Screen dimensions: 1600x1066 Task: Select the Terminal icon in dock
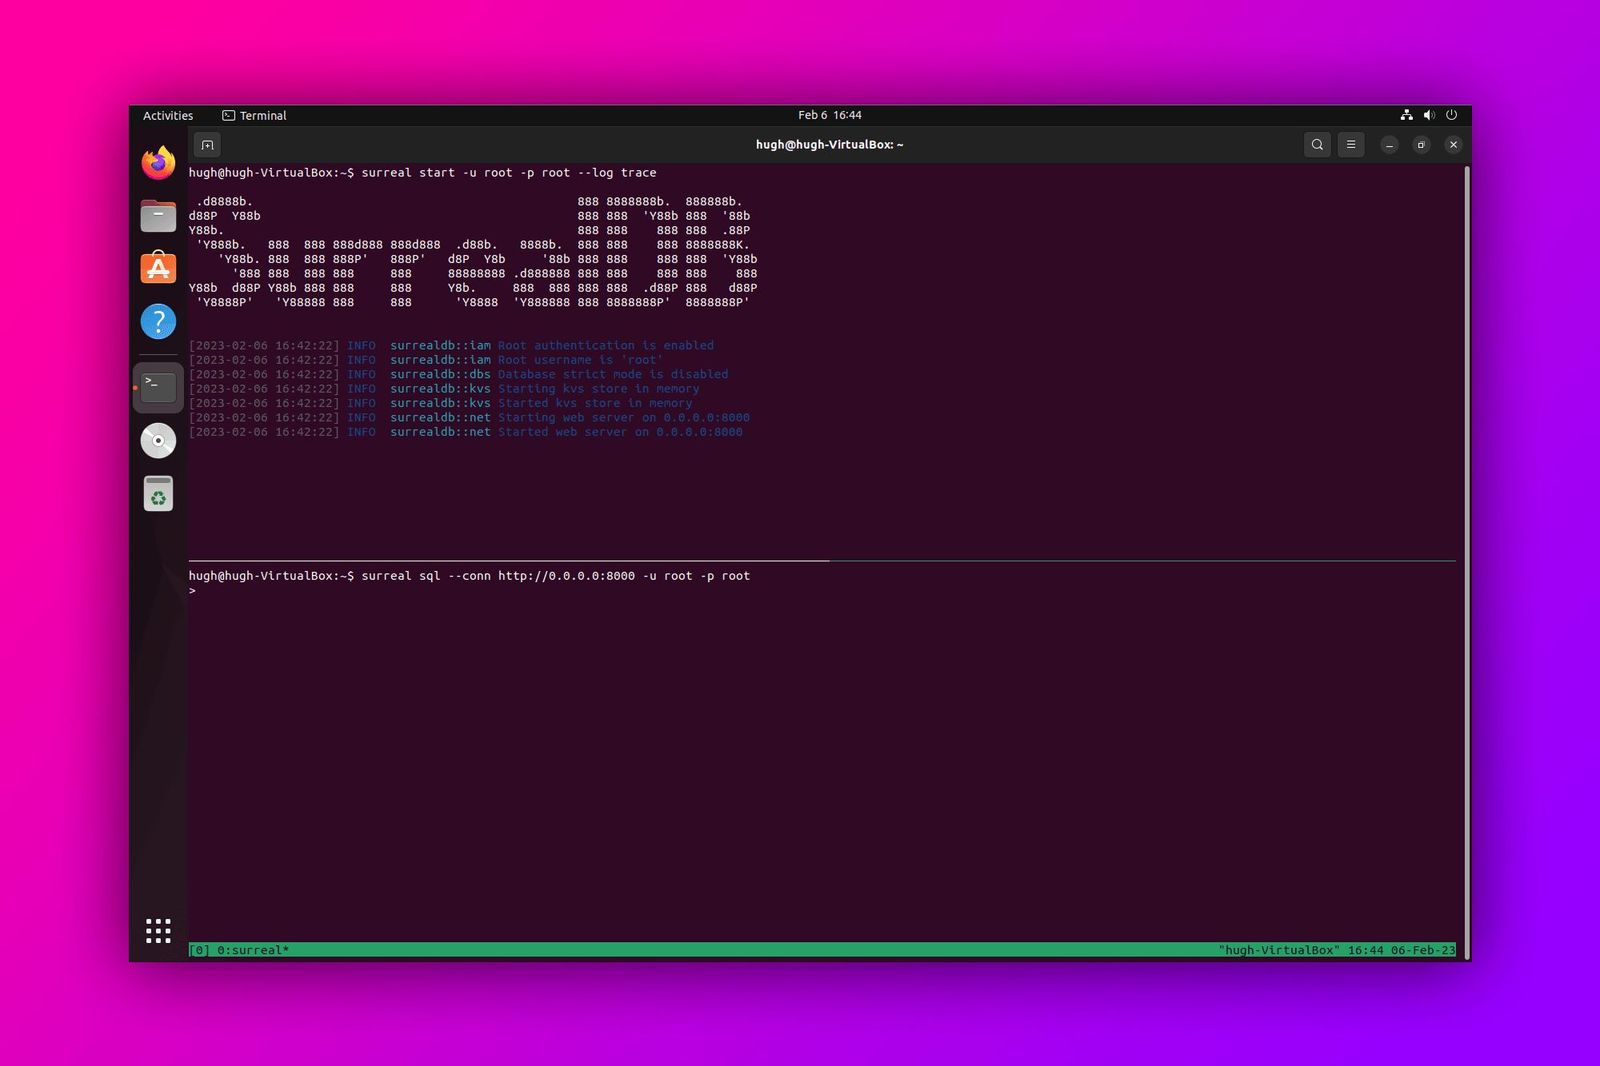pos(158,387)
